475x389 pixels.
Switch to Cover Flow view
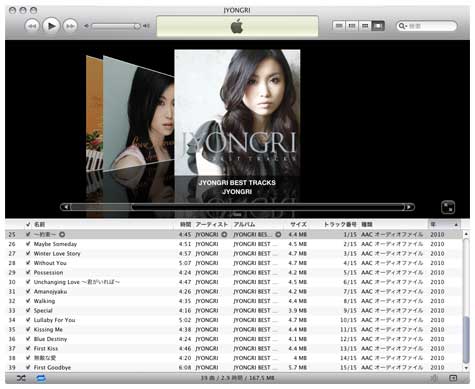[x=378, y=26]
